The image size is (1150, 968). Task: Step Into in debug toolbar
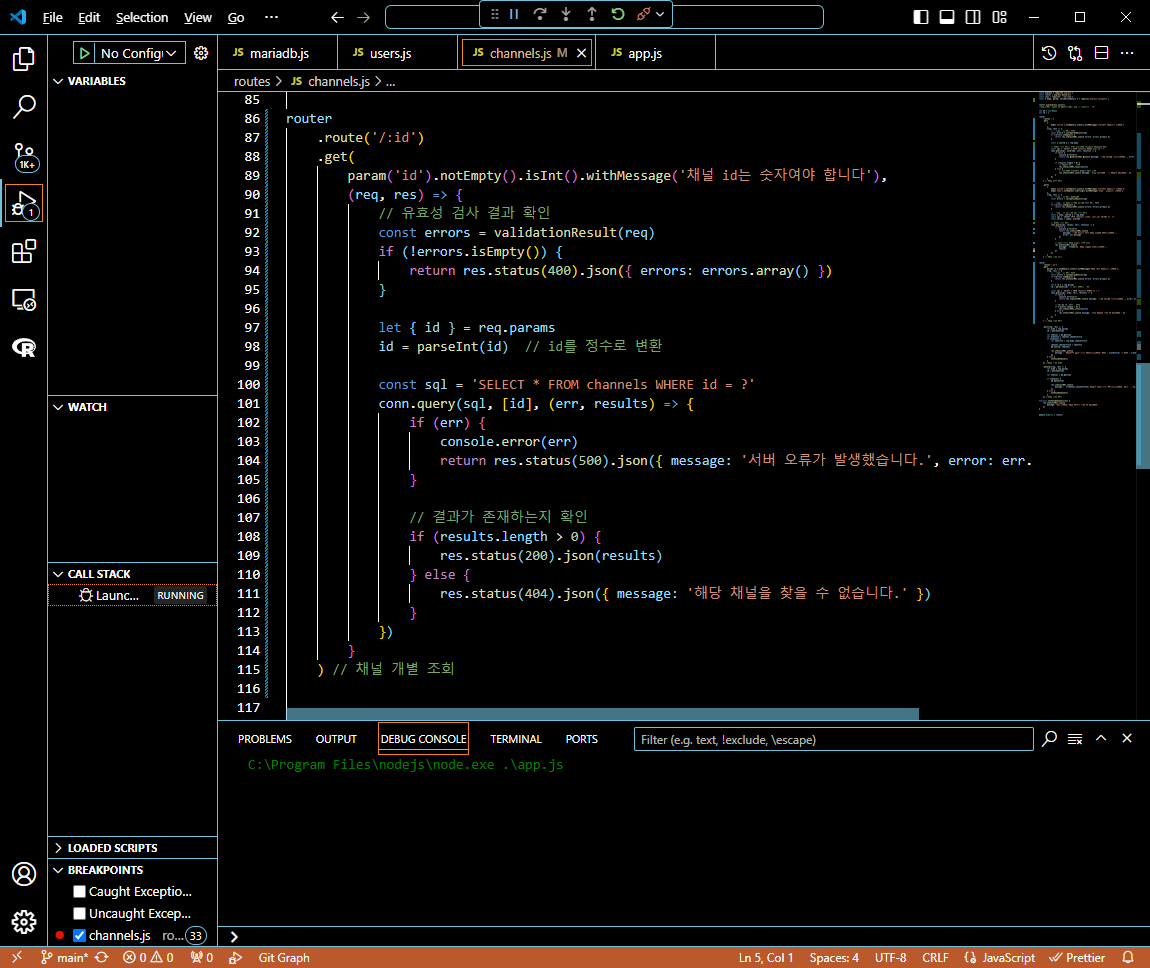pyautogui.click(x=566, y=14)
